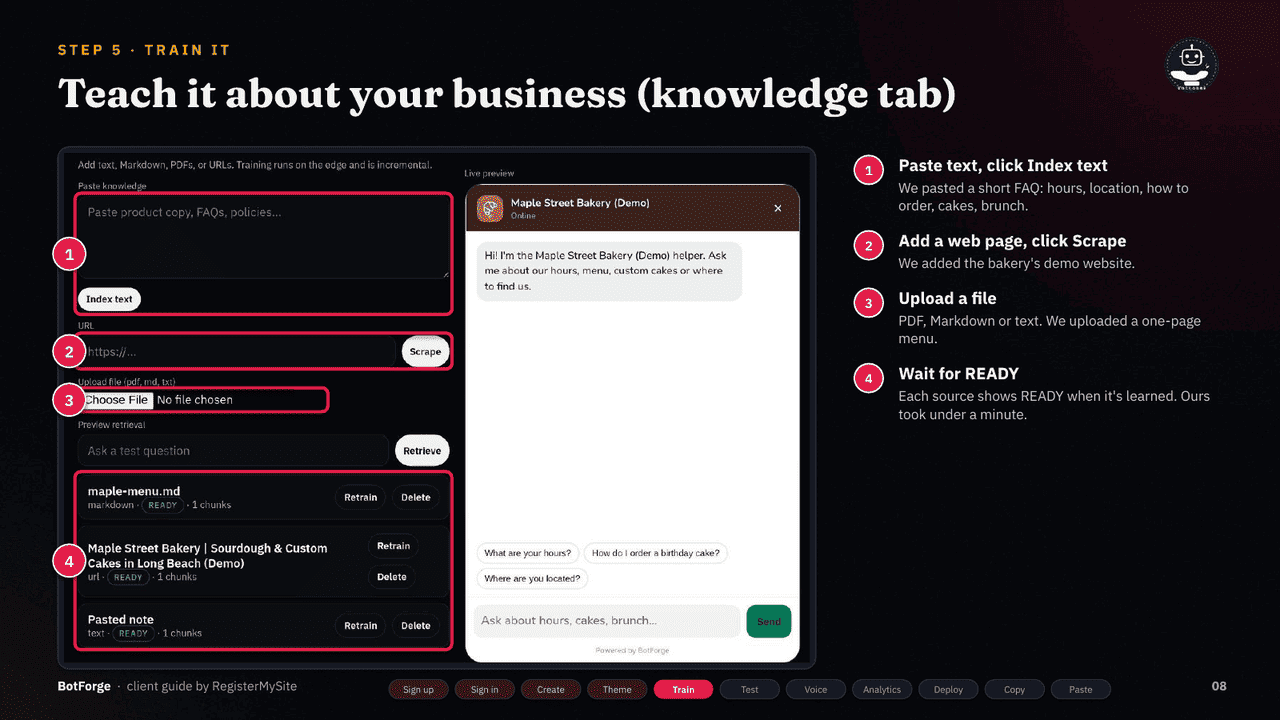Close the Maple Street Bakery chat preview
Image resolution: width=1280 pixels, height=720 pixels.
(x=778, y=208)
